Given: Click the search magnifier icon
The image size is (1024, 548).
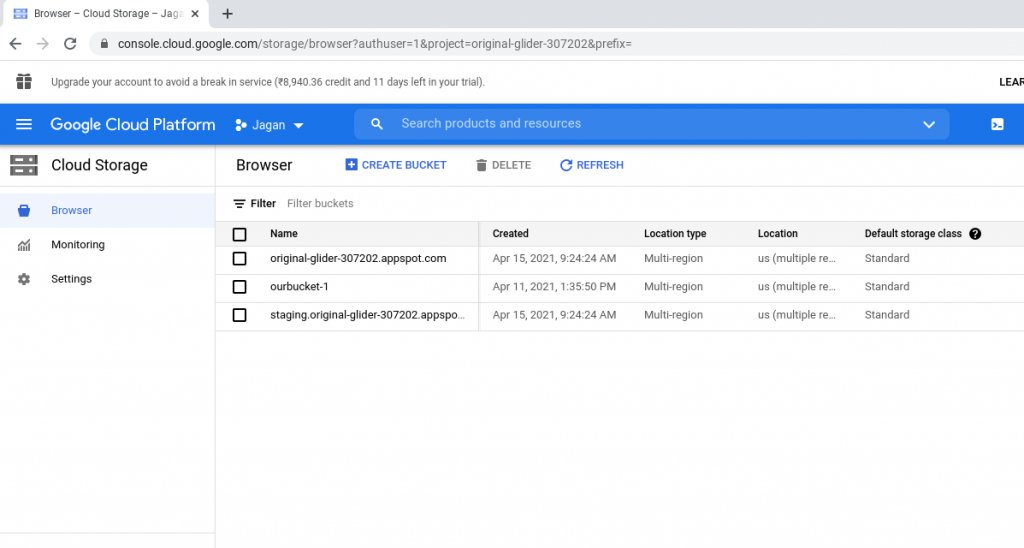Looking at the screenshot, I should (377, 124).
